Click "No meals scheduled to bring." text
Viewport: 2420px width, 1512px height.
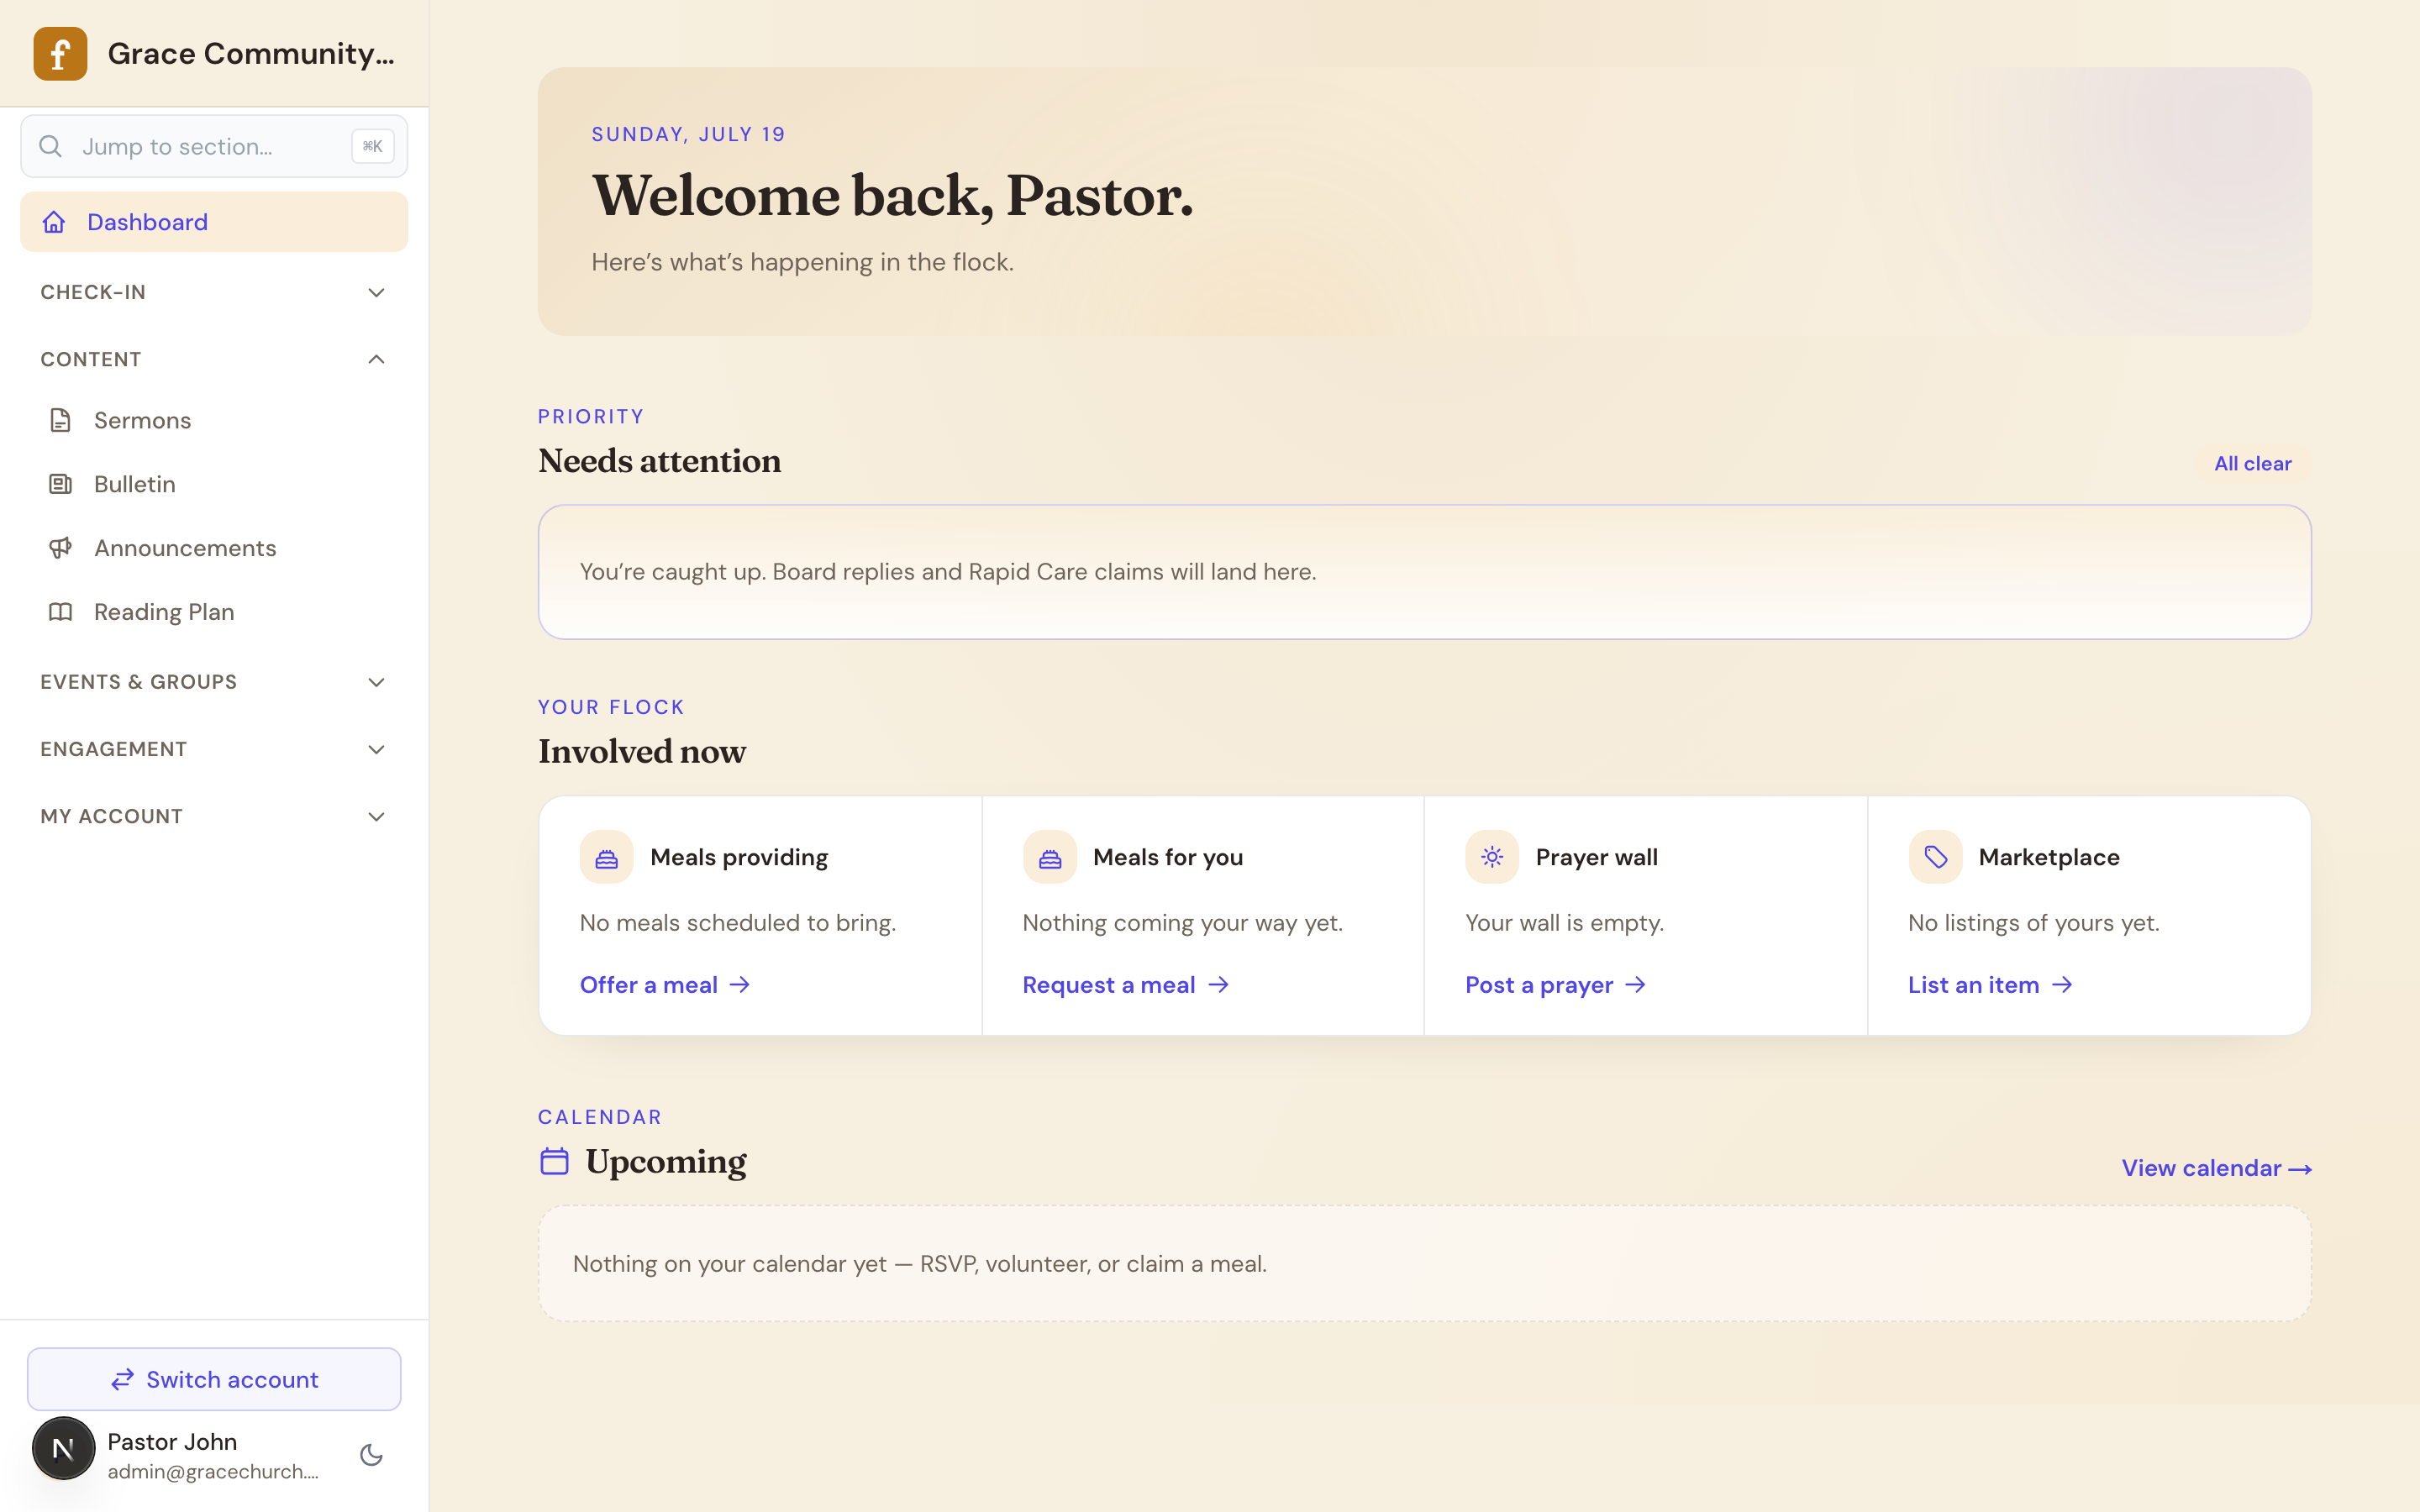tap(738, 923)
